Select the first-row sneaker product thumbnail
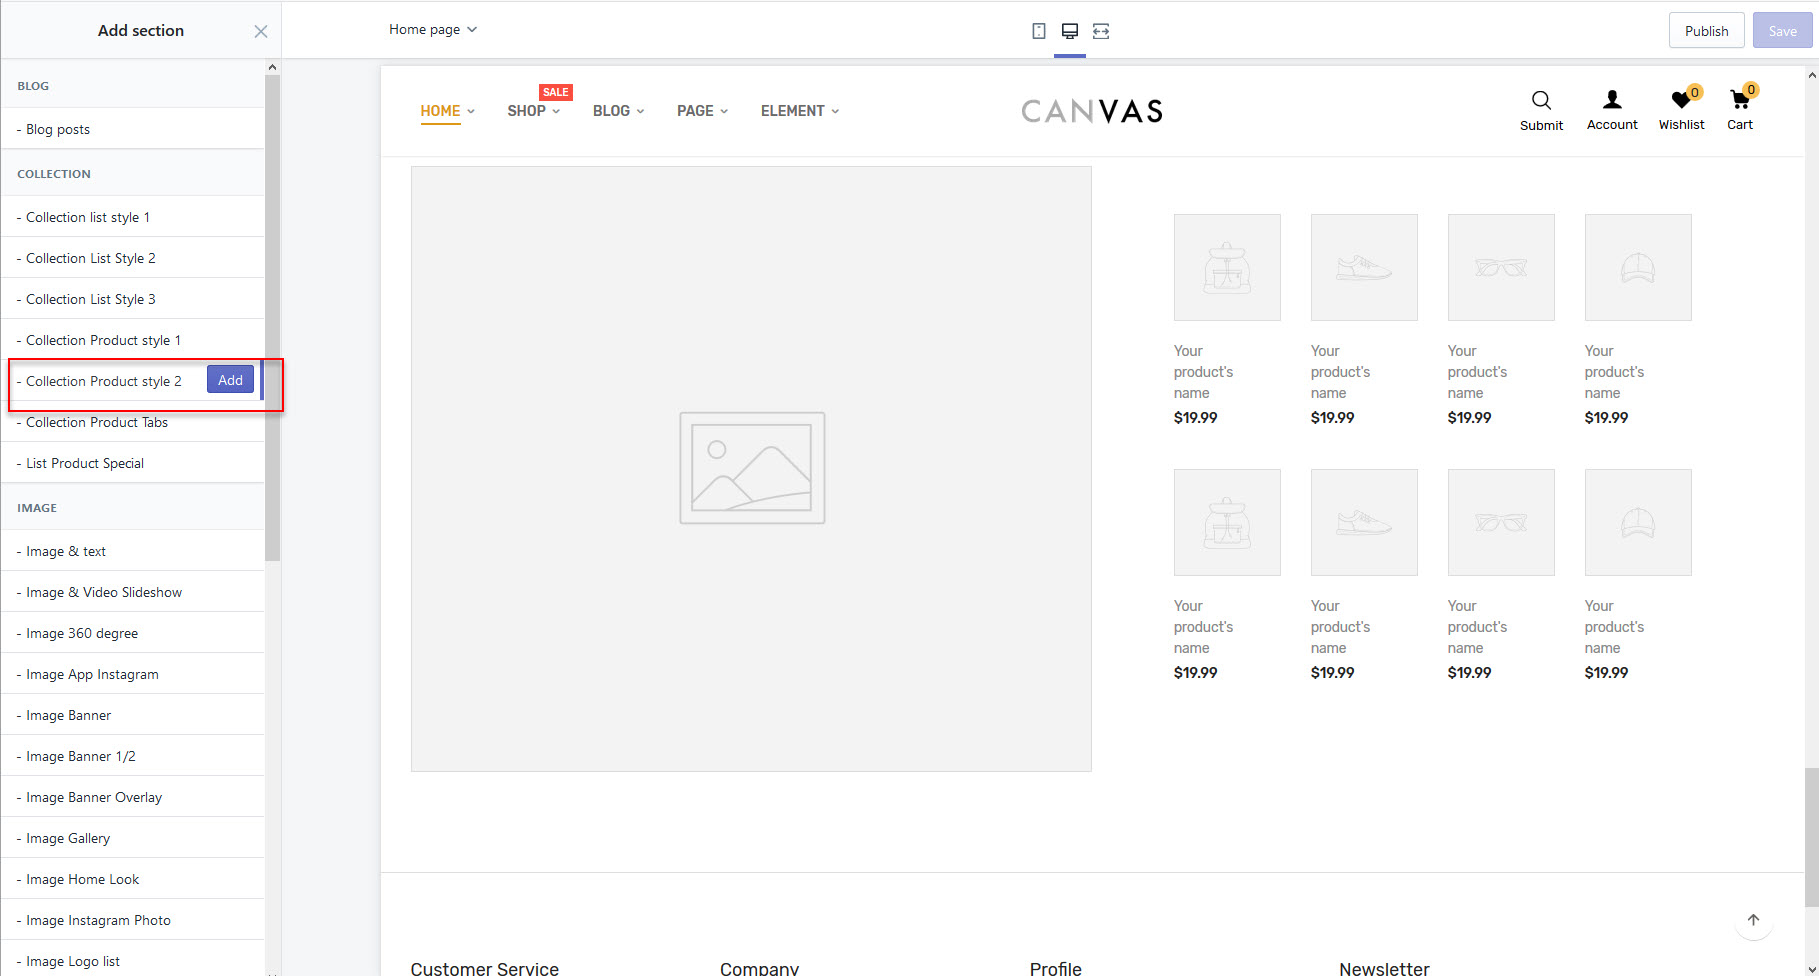 pyautogui.click(x=1364, y=267)
